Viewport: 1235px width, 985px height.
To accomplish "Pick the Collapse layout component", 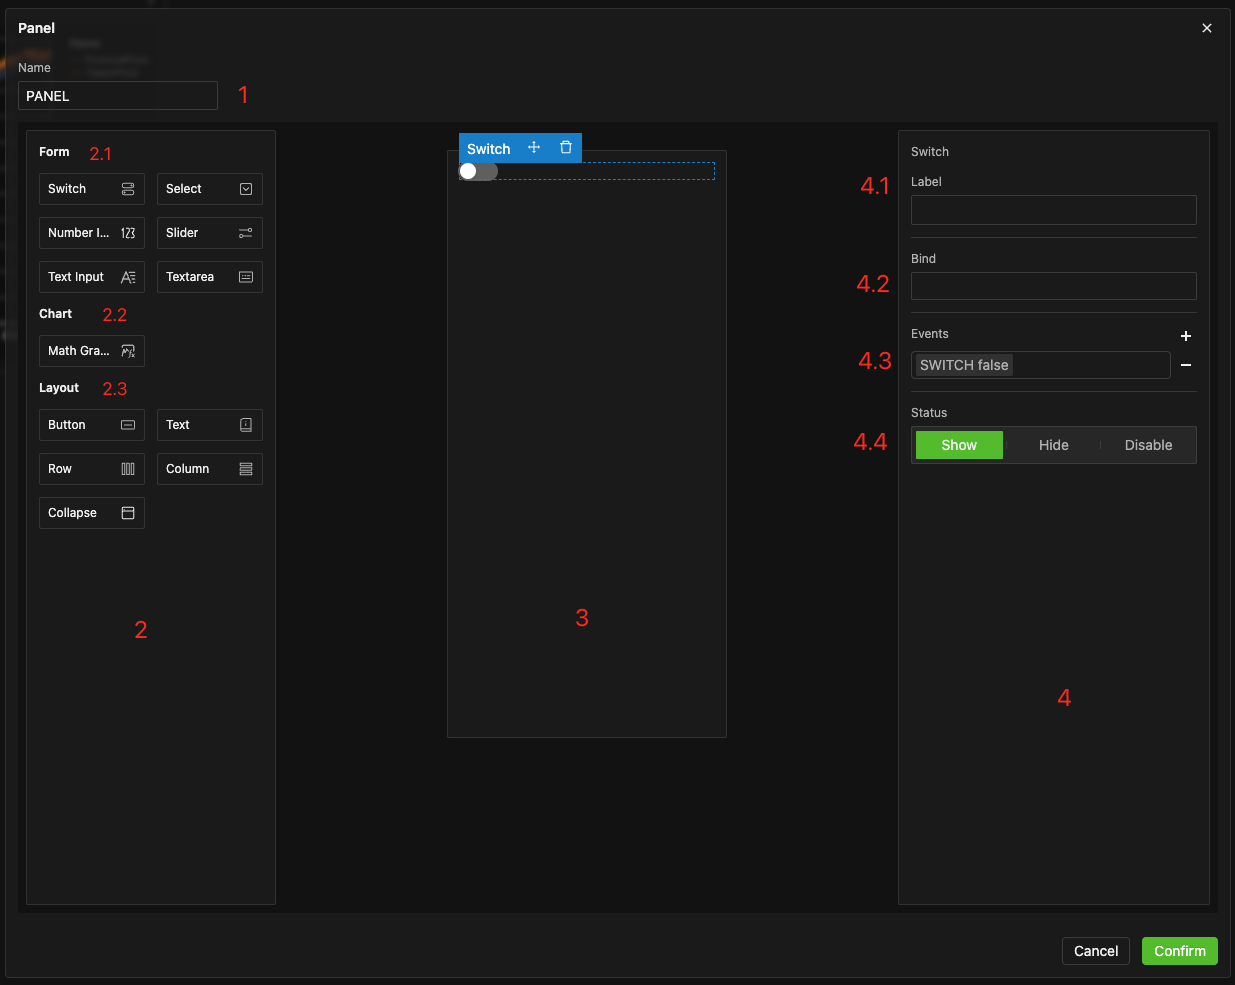I will point(92,513).
